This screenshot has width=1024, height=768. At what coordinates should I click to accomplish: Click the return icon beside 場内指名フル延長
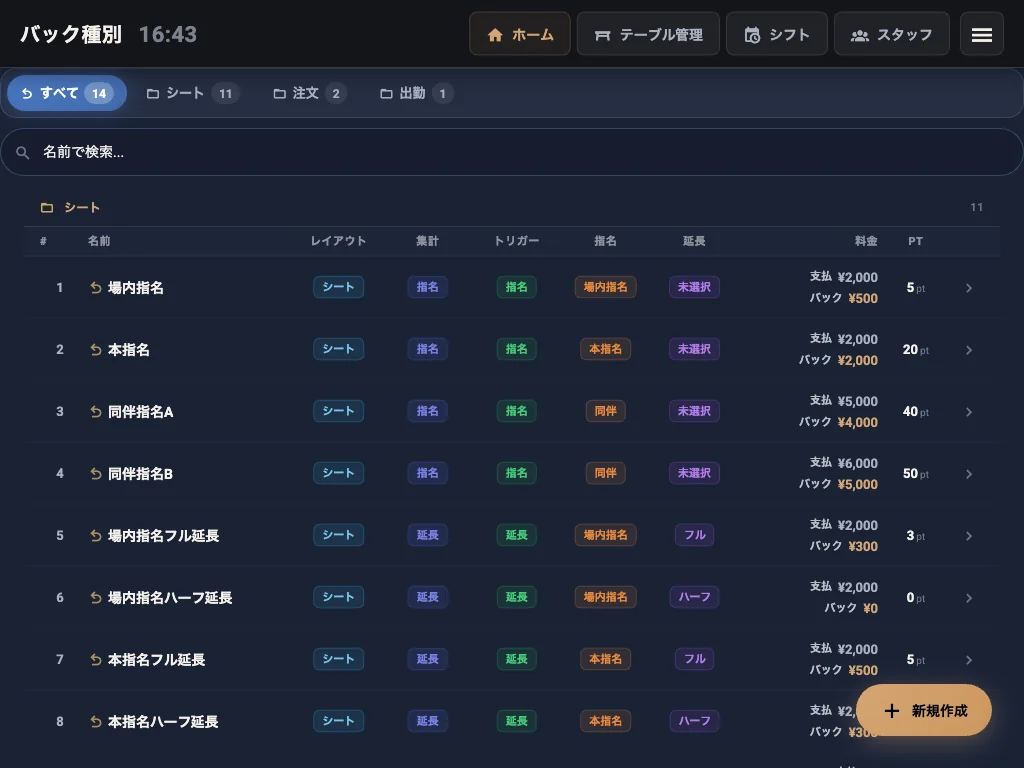tap(95, 536)
